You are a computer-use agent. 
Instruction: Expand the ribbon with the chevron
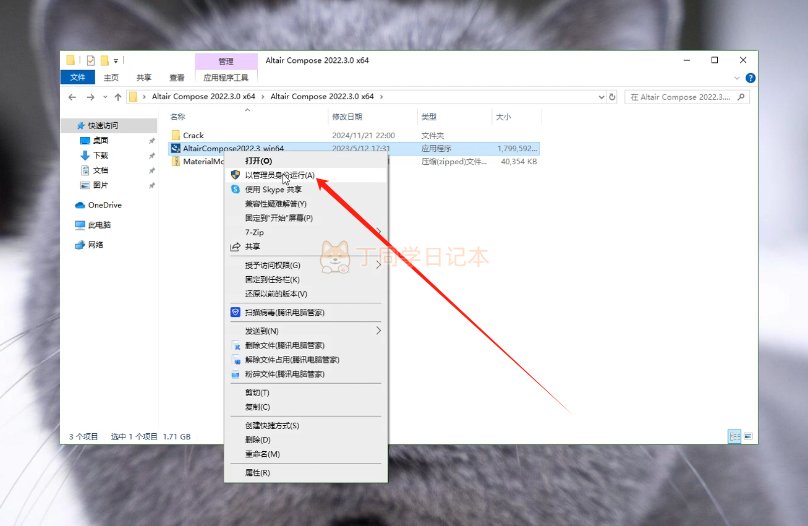[x=736, y=78]
